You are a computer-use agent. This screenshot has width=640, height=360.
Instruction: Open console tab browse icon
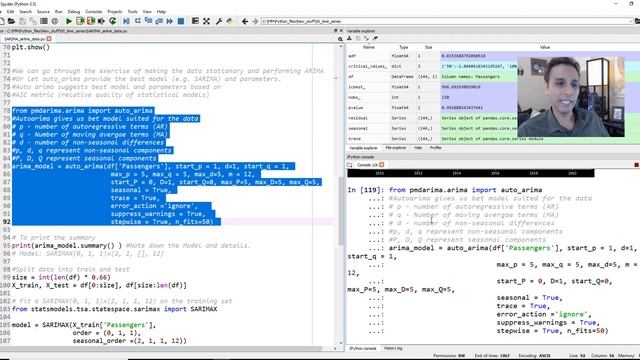point(350,165)
